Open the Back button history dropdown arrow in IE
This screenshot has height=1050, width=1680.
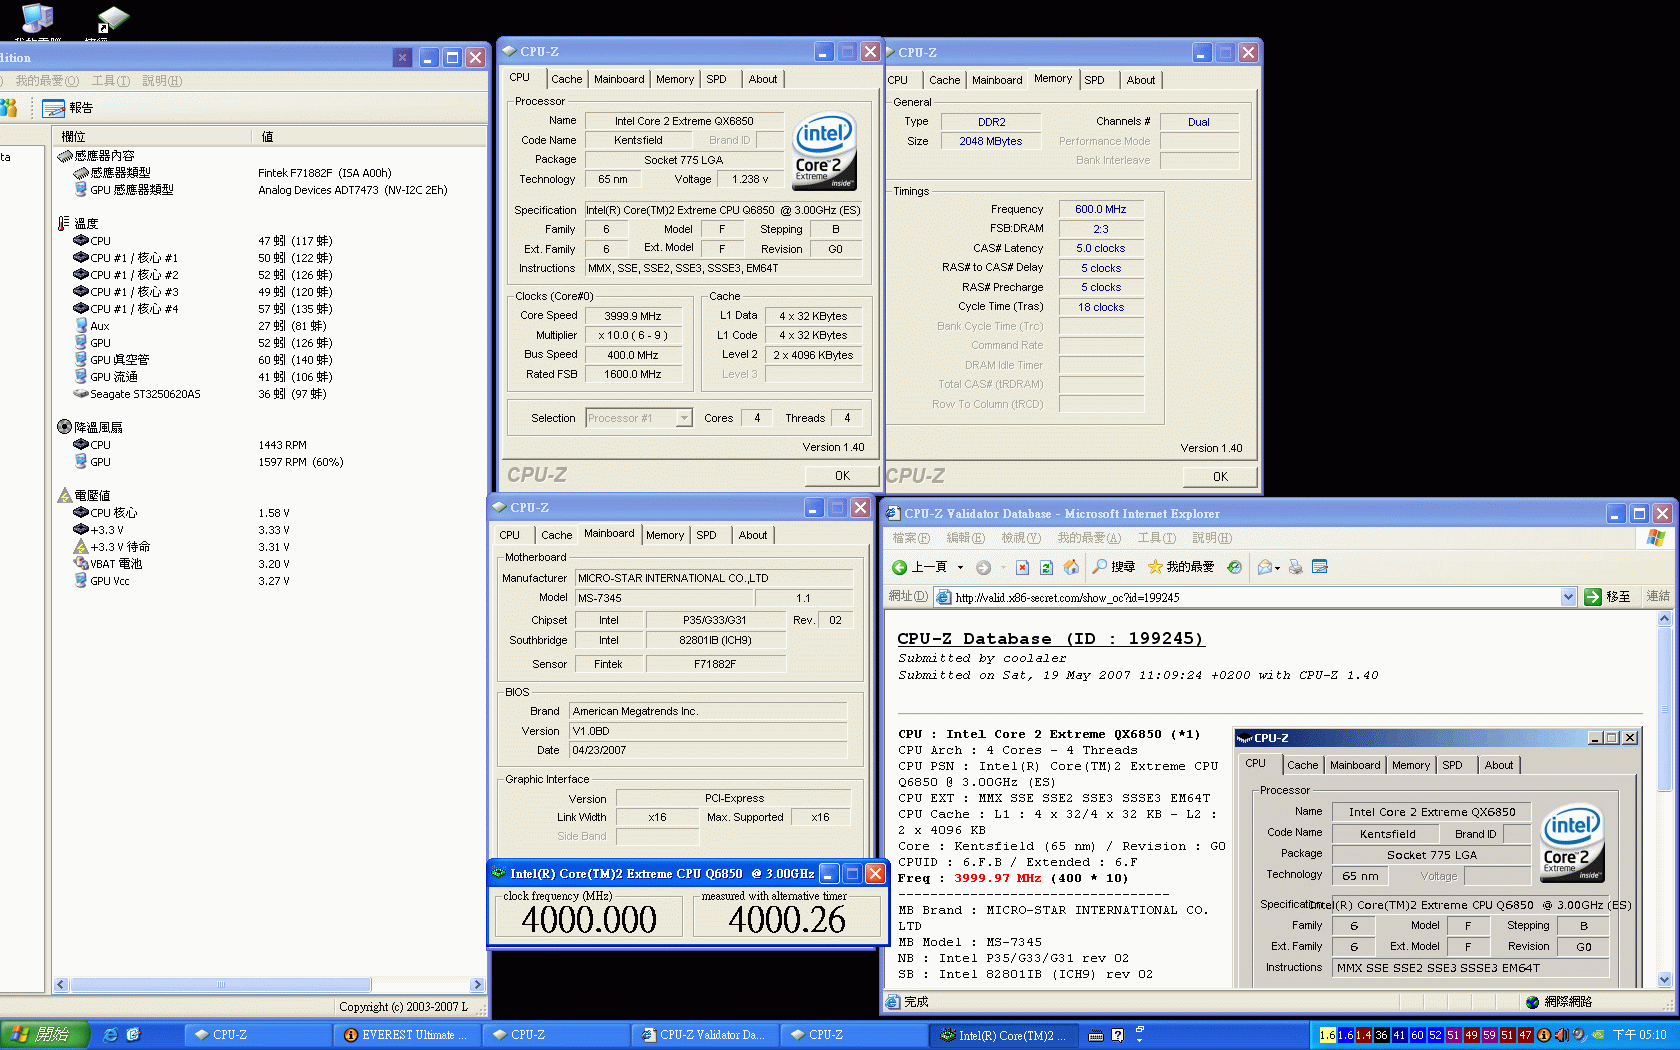pyautogui.click(x=960, y=567)
